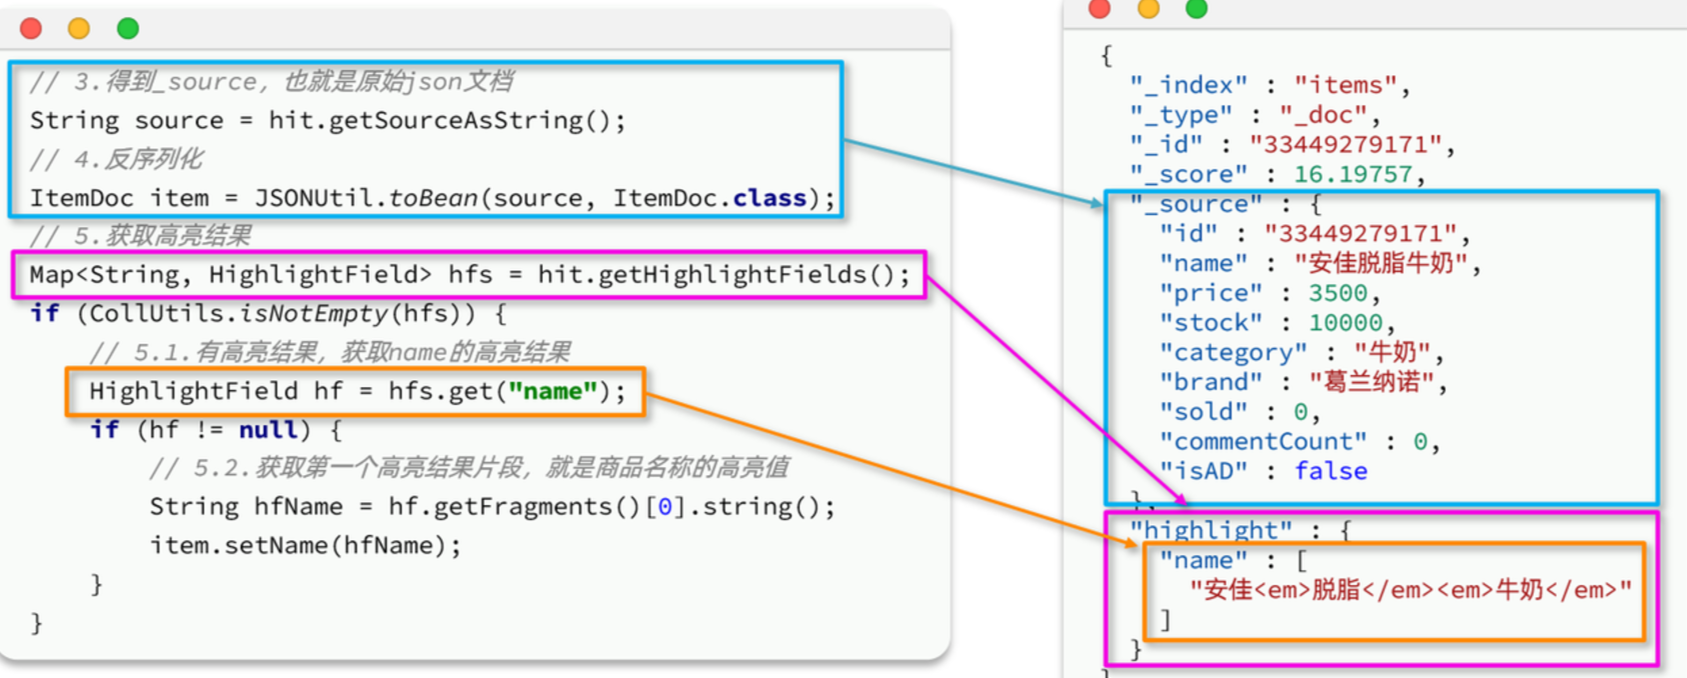Click the green maximize button on the Java code window

tap(128, 28)
